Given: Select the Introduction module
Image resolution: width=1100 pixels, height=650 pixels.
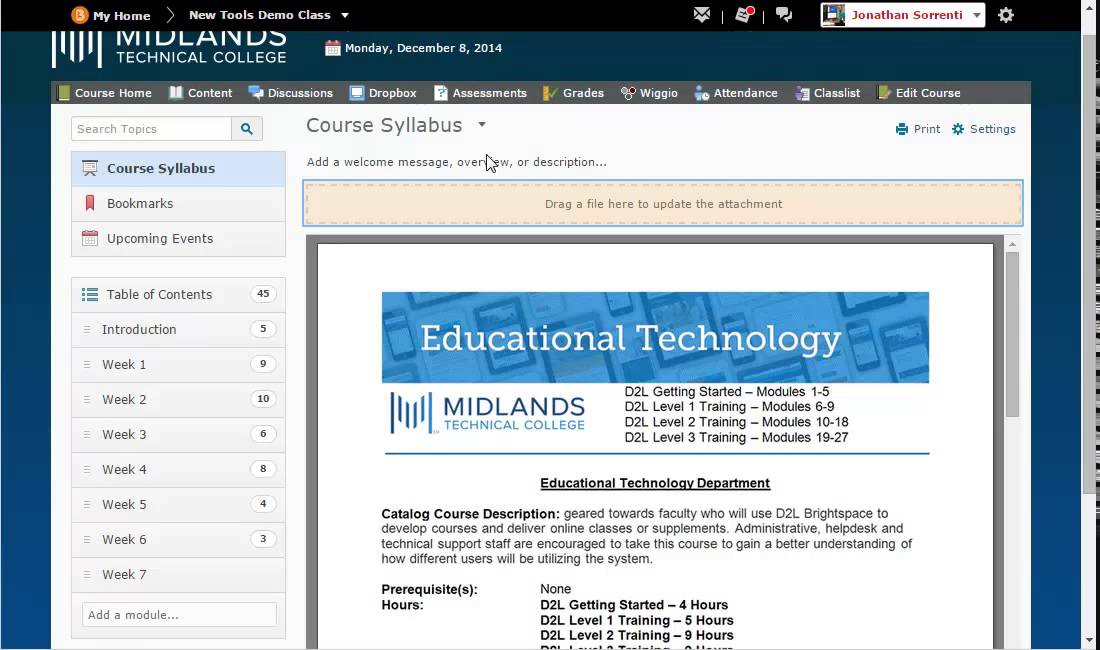Looking at the screenshot, I should (178, 330).
